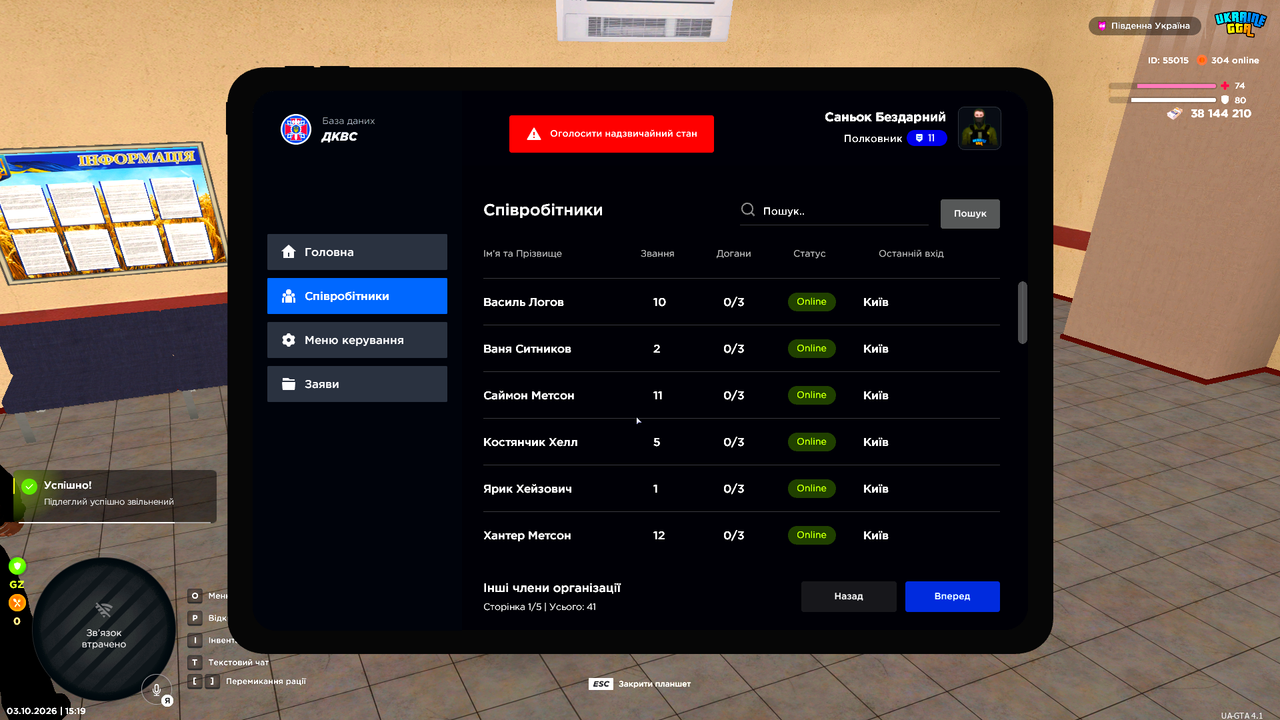Click the Назад button
This screenshot has width=1280, height=720.
[849, 596]
